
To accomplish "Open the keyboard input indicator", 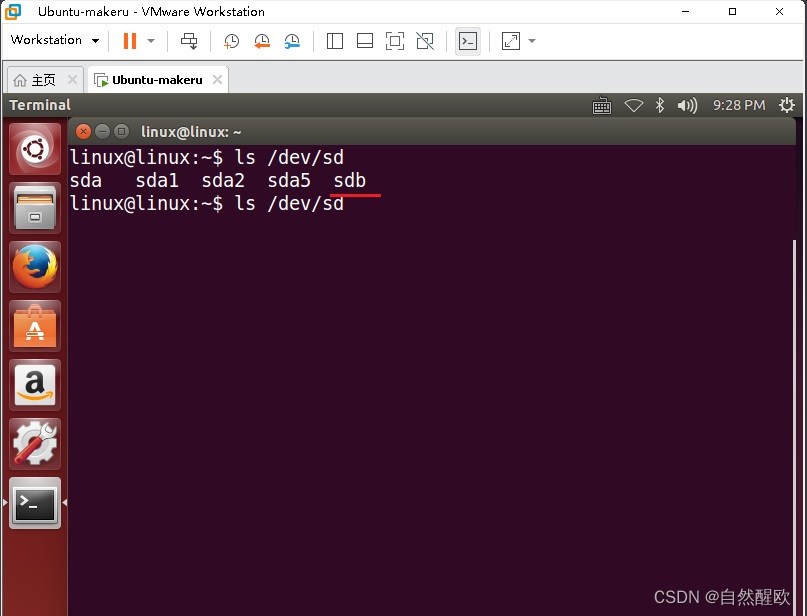I will pos(602,105).
